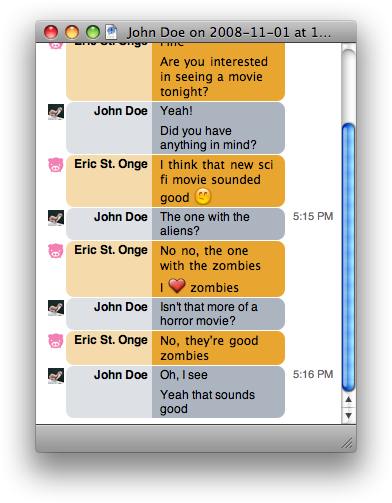Click the message "No no, the one with the zombies"
The image size is (392, 503).
click(x=210, y=258)
